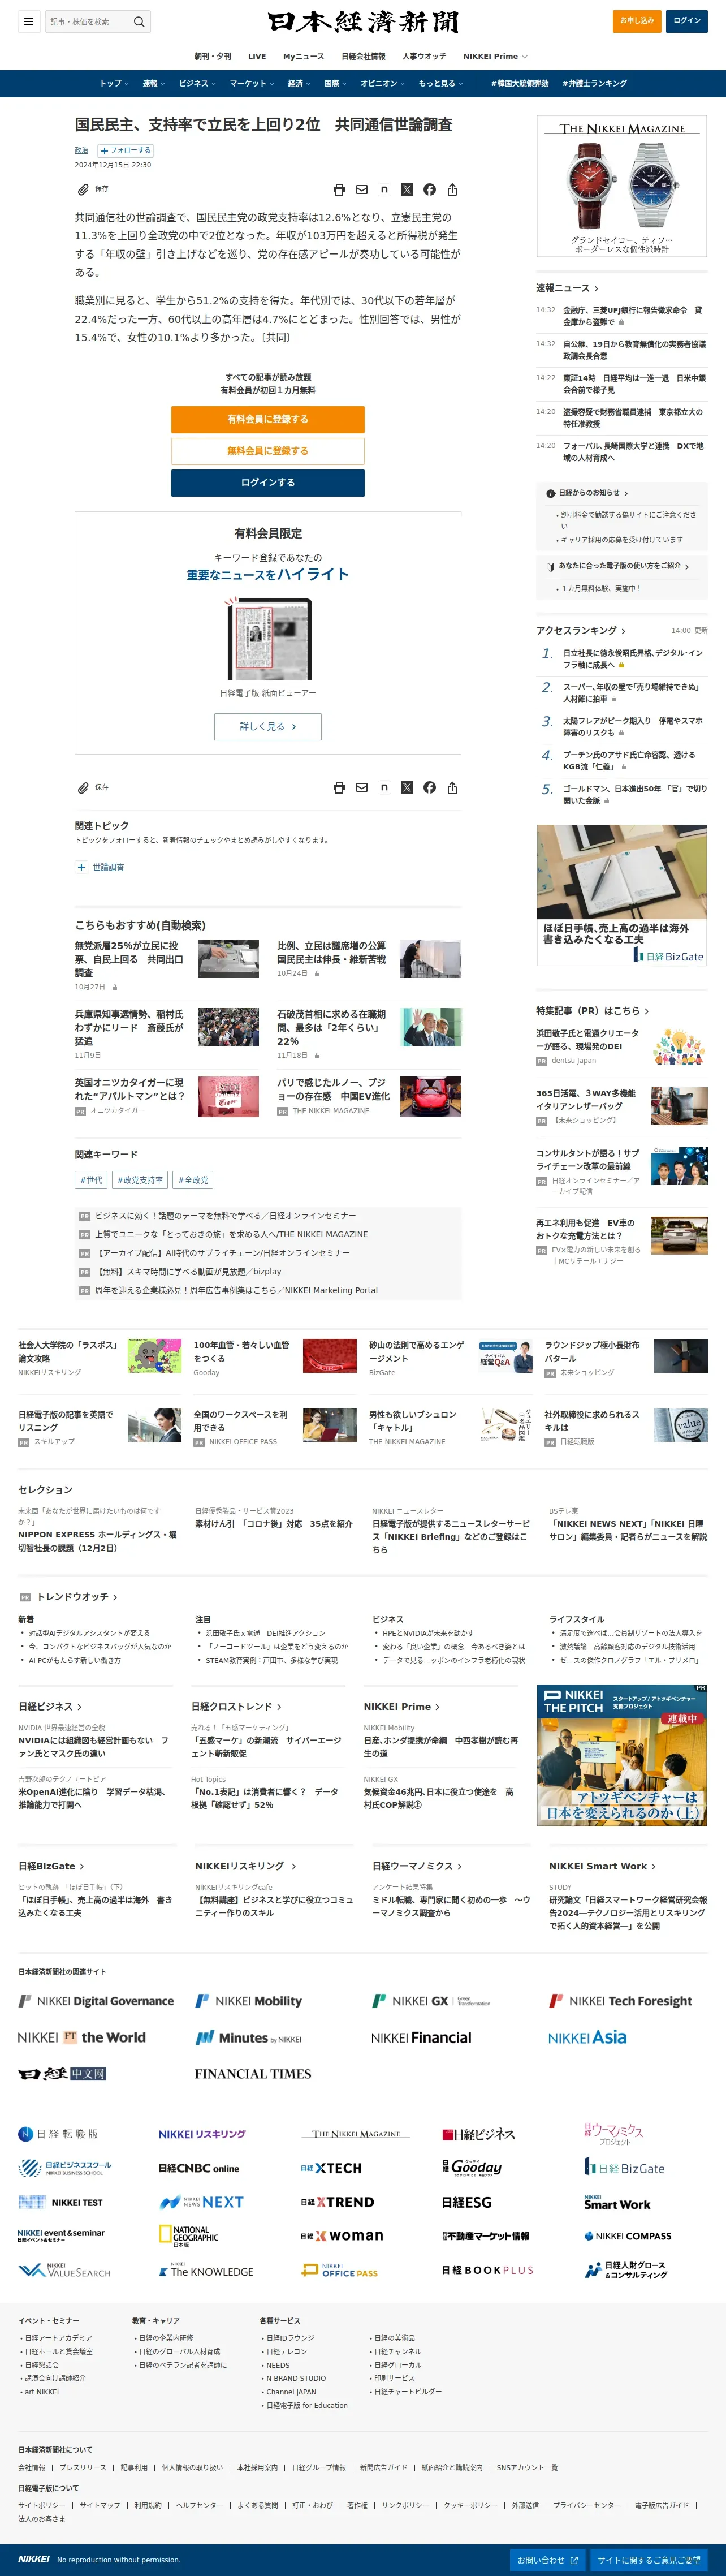Open FINANCIAL TIMES logo link
The height and width of the screenshot is (2576, 726).
coord(253,2074)
